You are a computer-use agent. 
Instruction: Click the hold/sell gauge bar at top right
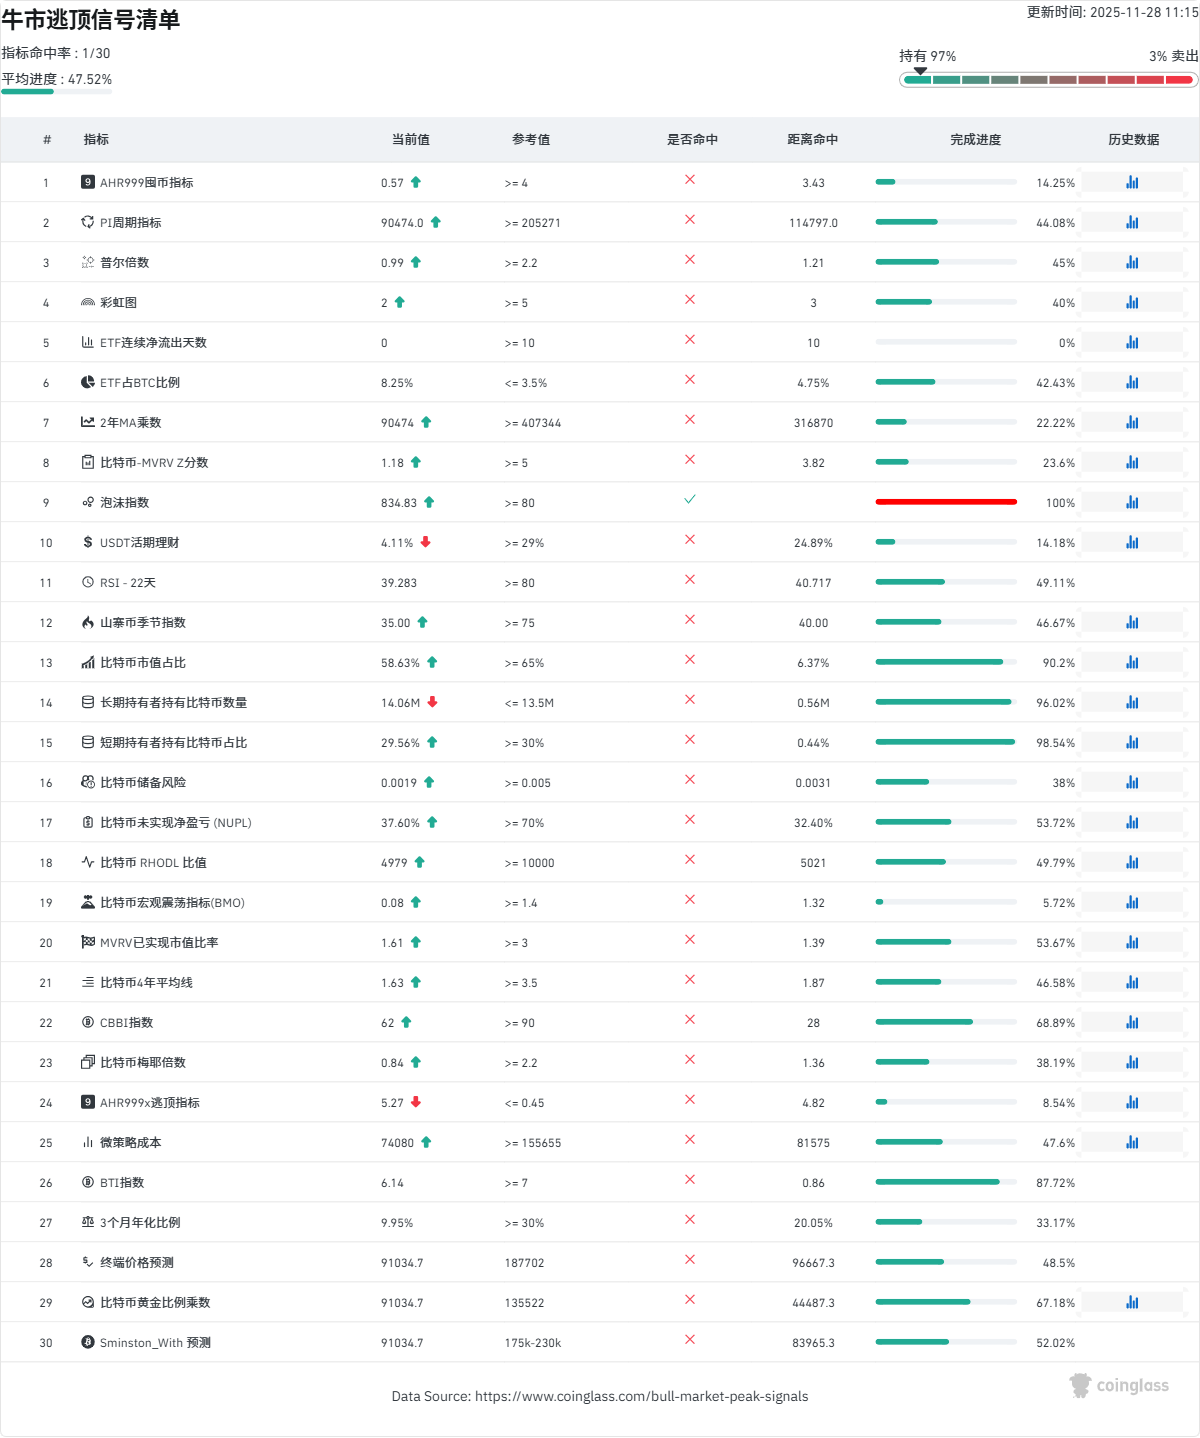(x=1048, y=80)
